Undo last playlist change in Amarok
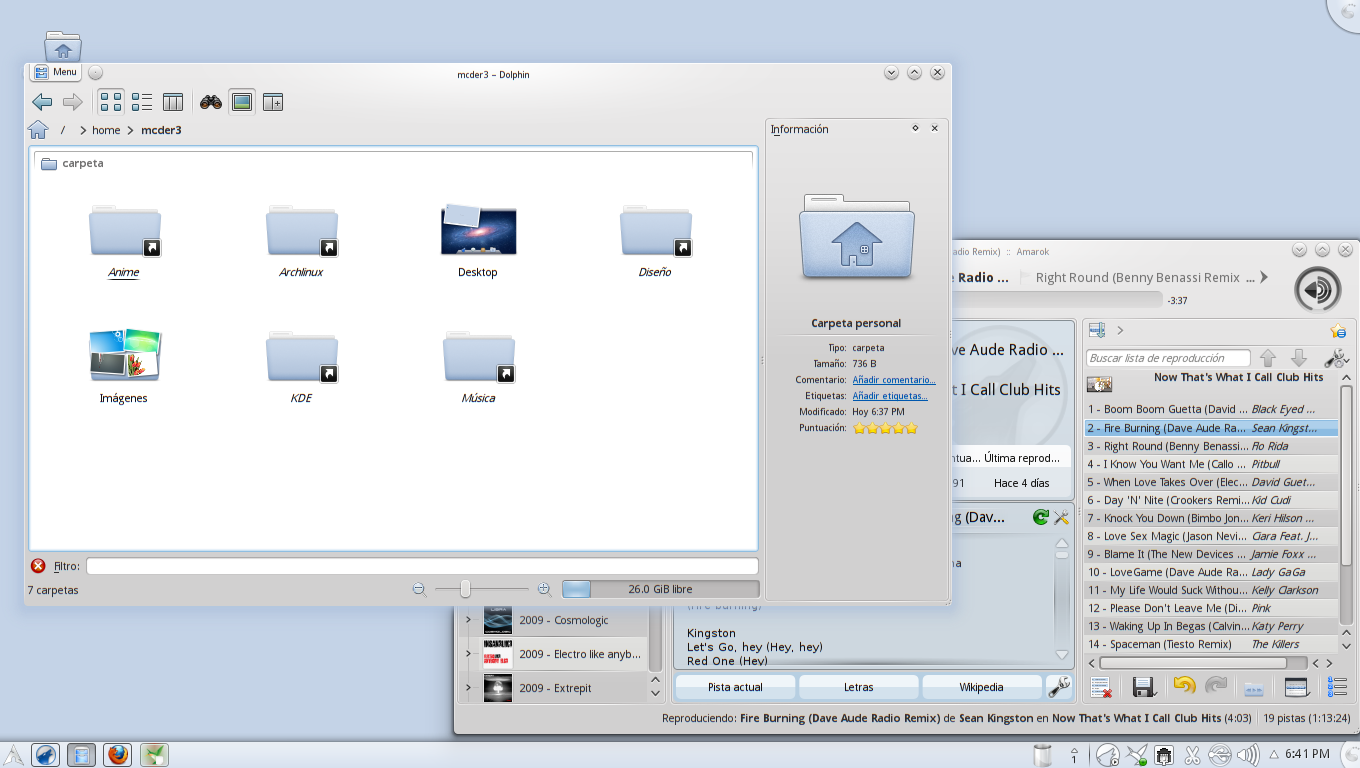The height and width of the screenshot is (768, 1360). tap(1185, 686)
